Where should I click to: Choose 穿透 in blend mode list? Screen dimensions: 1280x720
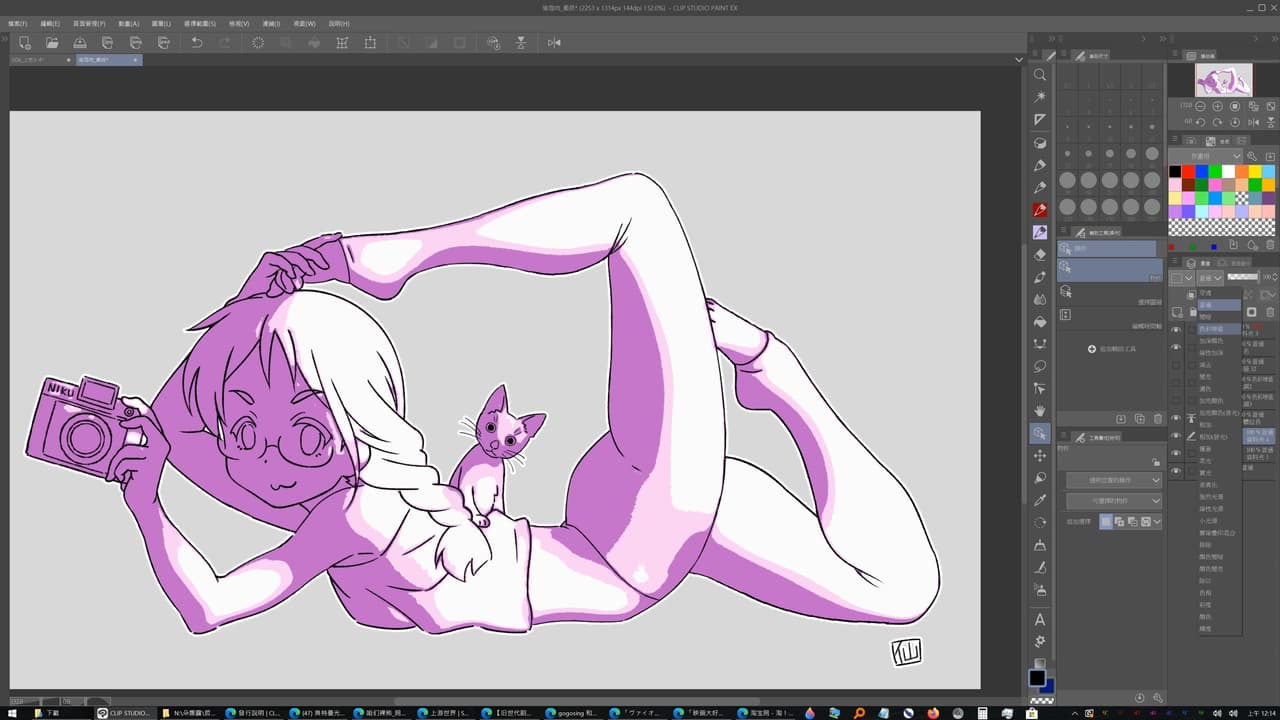click(1219, 293)
